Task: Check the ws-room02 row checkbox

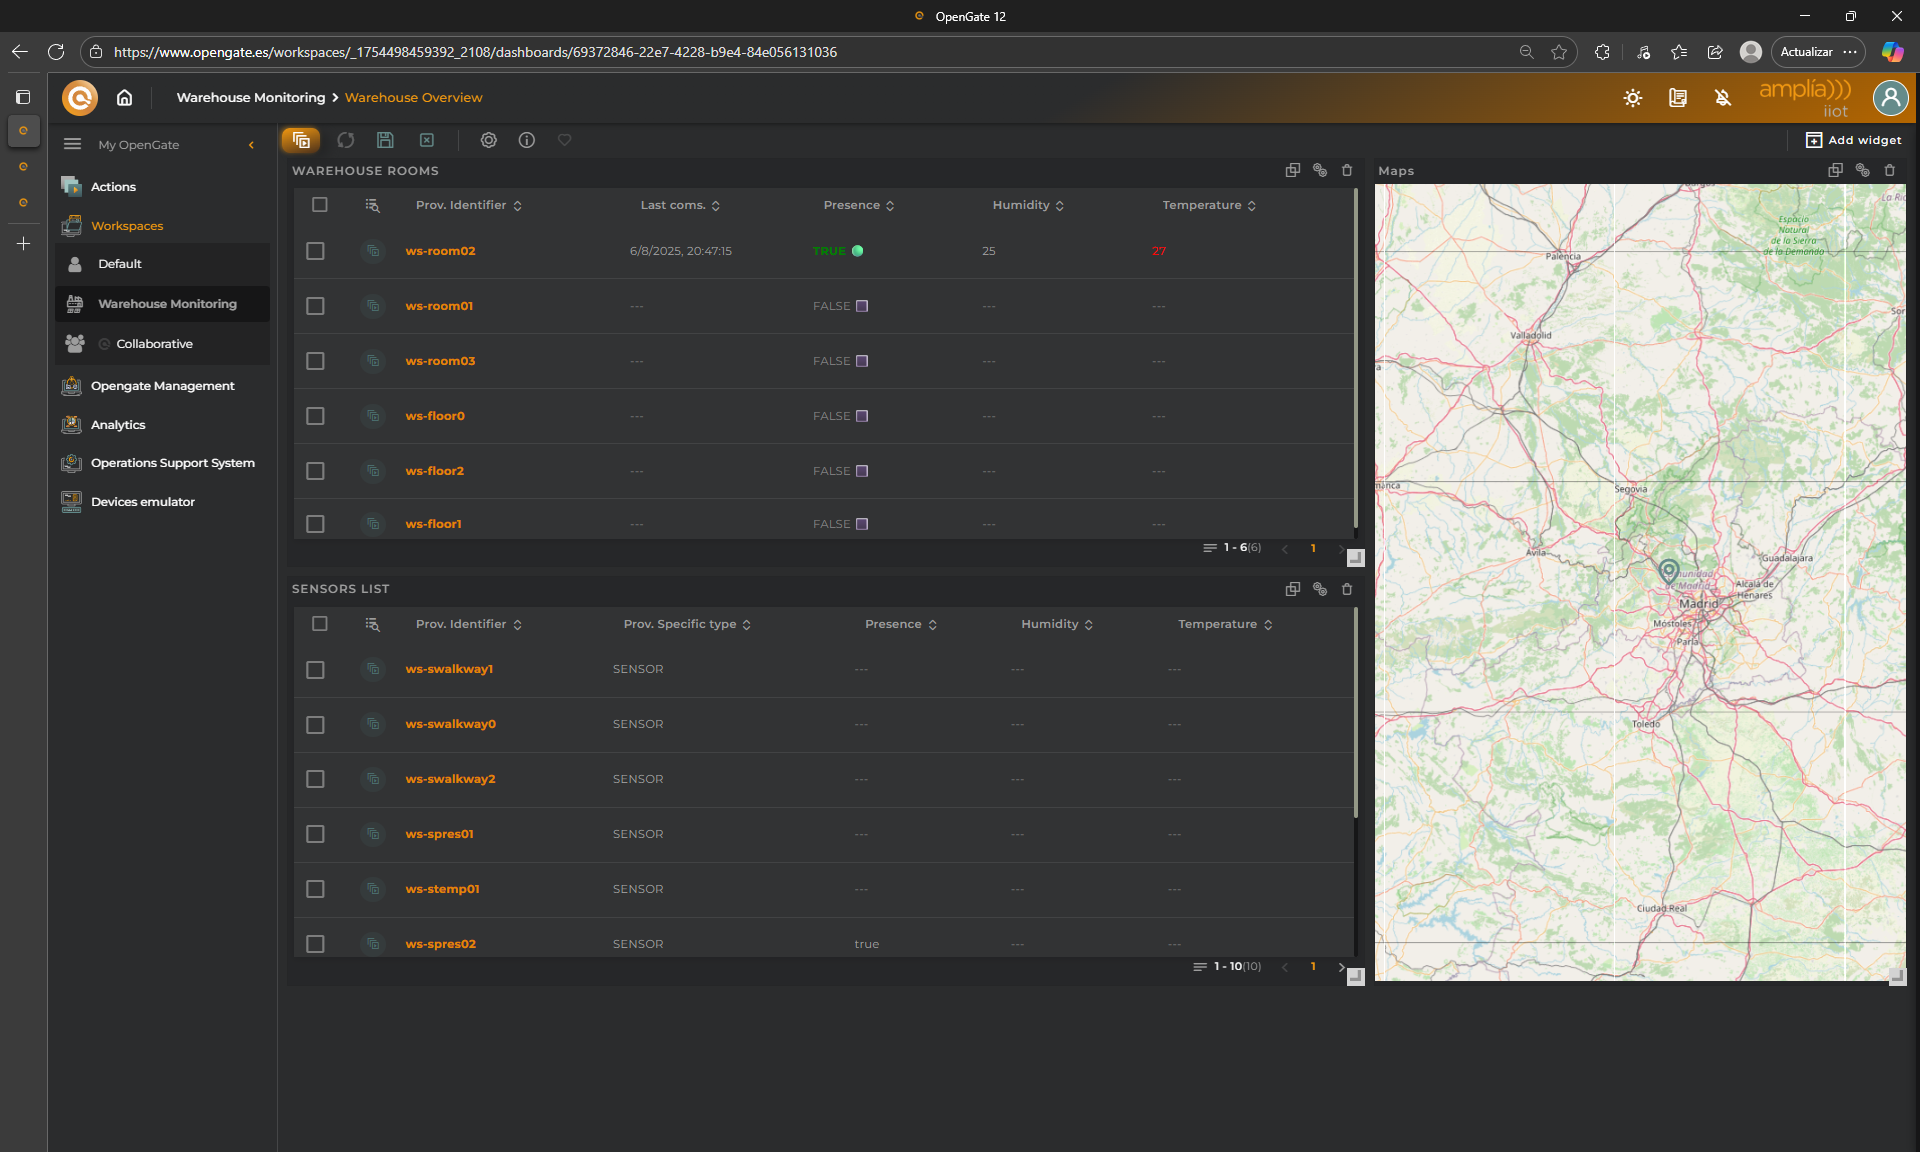Action: pos(316,251)
